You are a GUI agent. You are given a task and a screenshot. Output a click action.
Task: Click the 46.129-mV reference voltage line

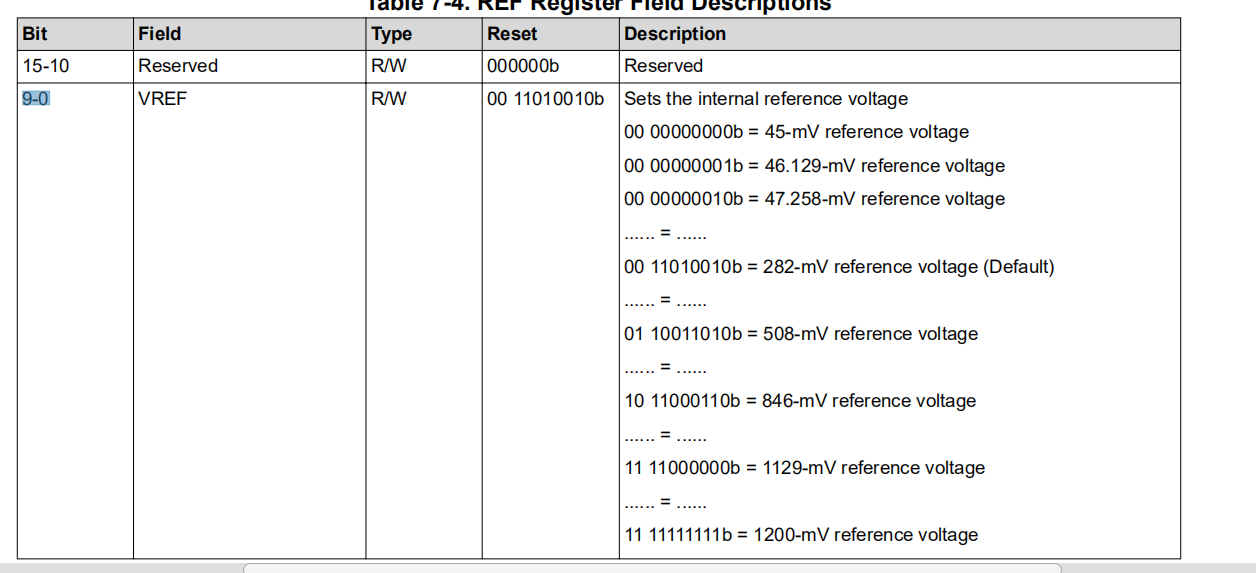814,166
